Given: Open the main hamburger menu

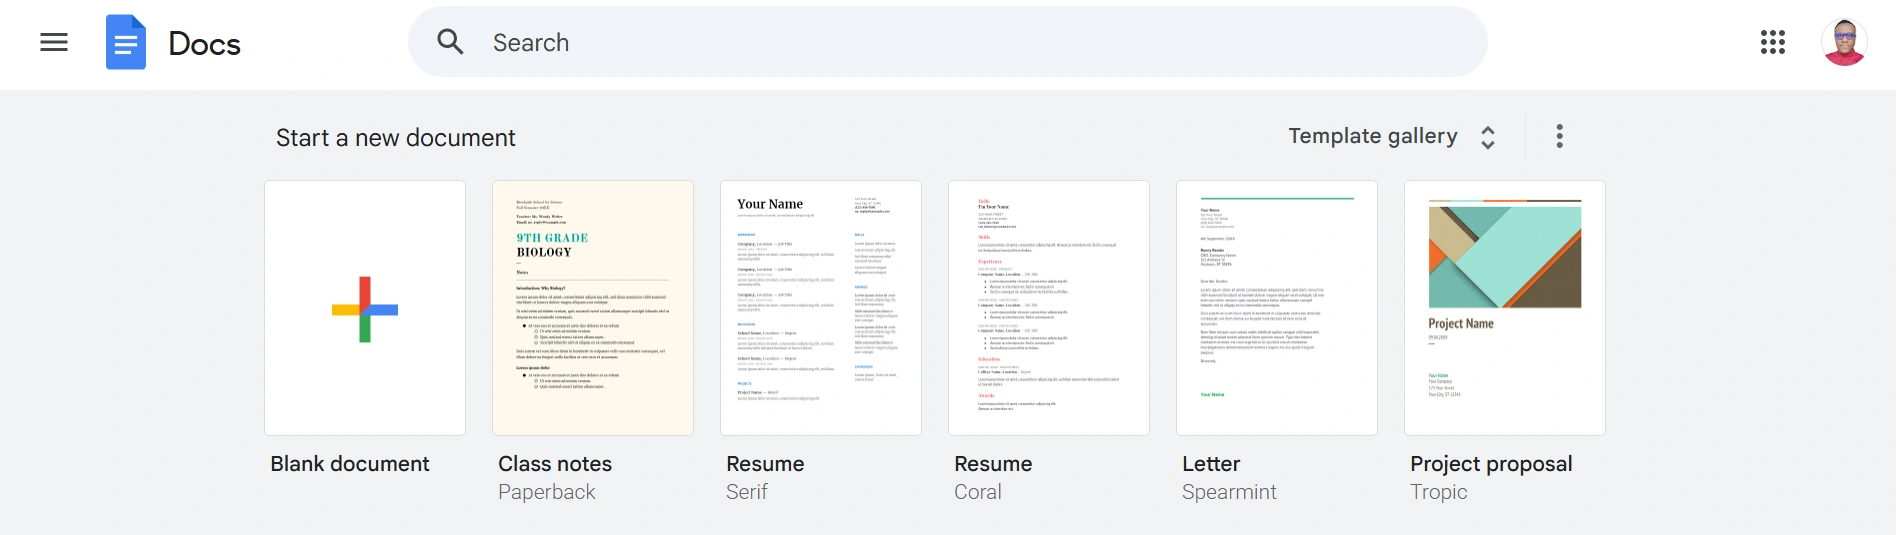Looking at the screenshot, I should (54, 42).
